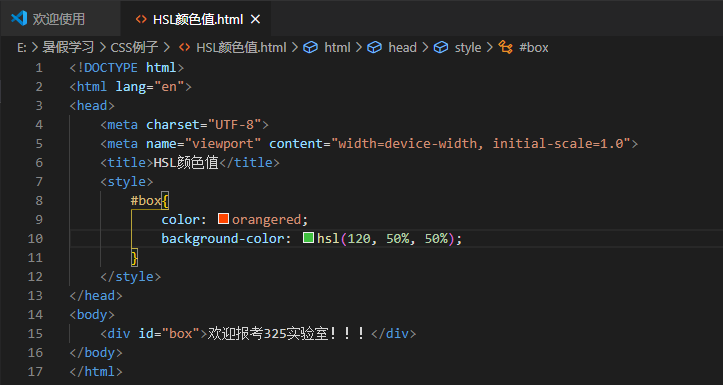723x385 pixels.
Task: Open the orangered color swatch picker
Action: pos(224,219)
